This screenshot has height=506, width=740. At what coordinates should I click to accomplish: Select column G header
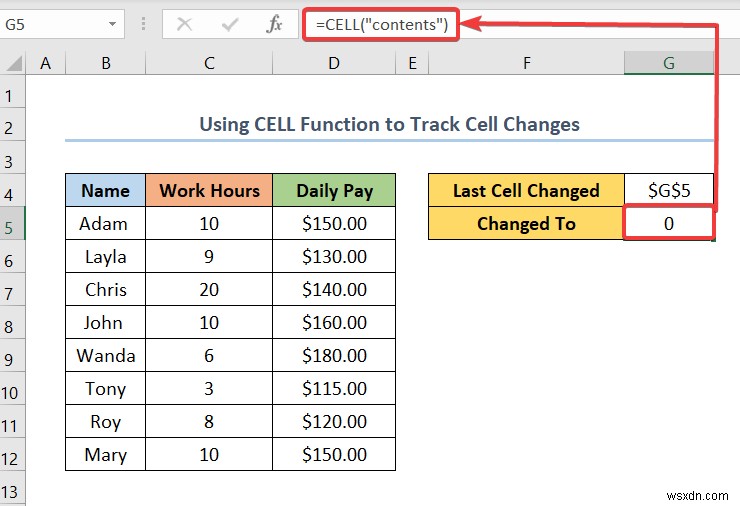[669, 63]
